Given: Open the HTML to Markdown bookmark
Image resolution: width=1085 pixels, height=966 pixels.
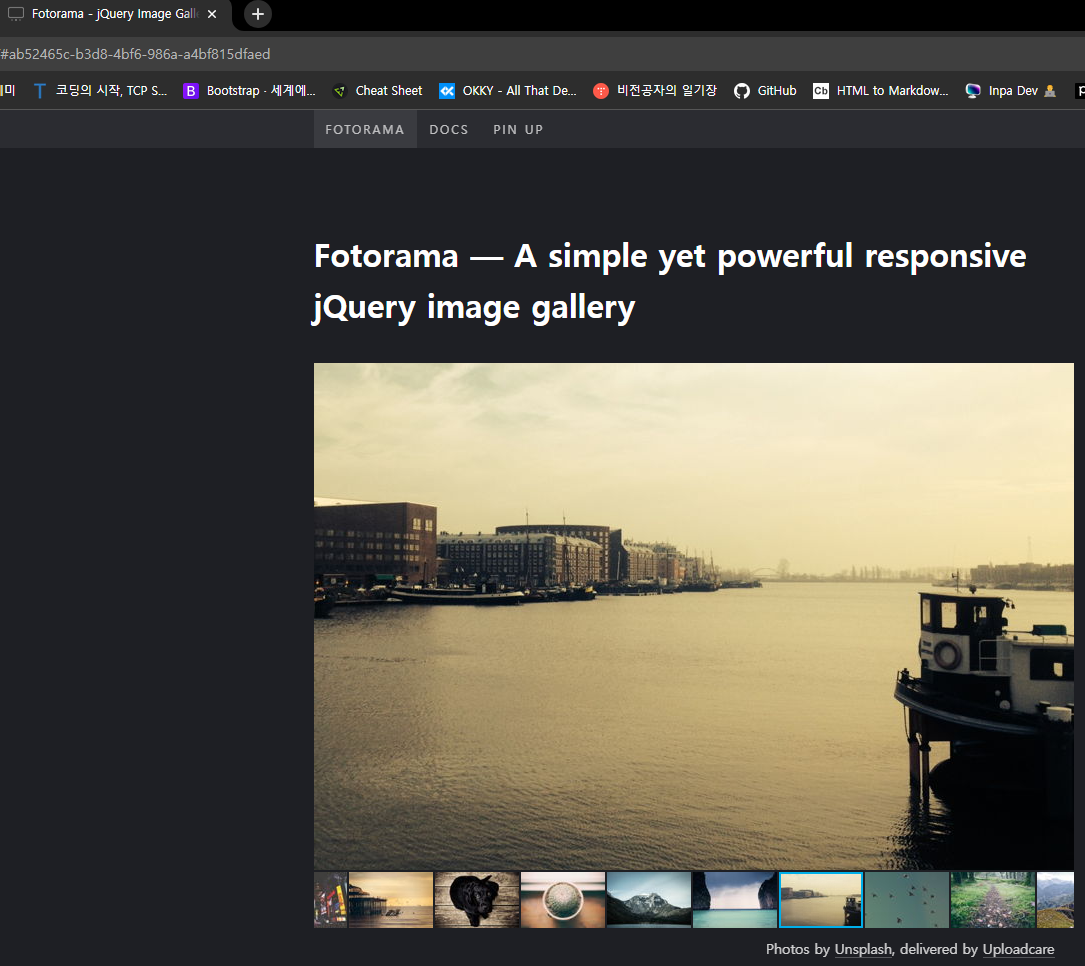Looking at the screenshot, I should (x=881, y=91).
